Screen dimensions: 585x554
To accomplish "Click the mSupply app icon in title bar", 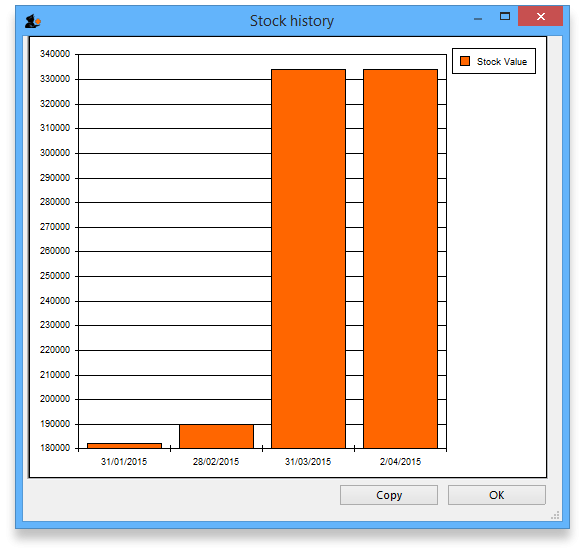I will (x=32, y=21).
